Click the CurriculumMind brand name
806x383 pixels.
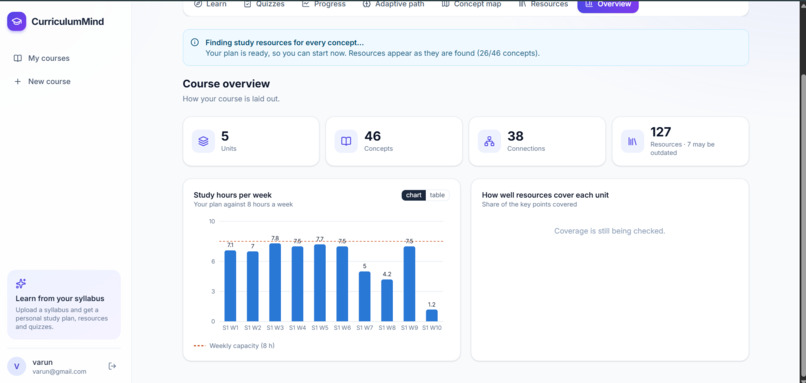(x=68, y=22)
